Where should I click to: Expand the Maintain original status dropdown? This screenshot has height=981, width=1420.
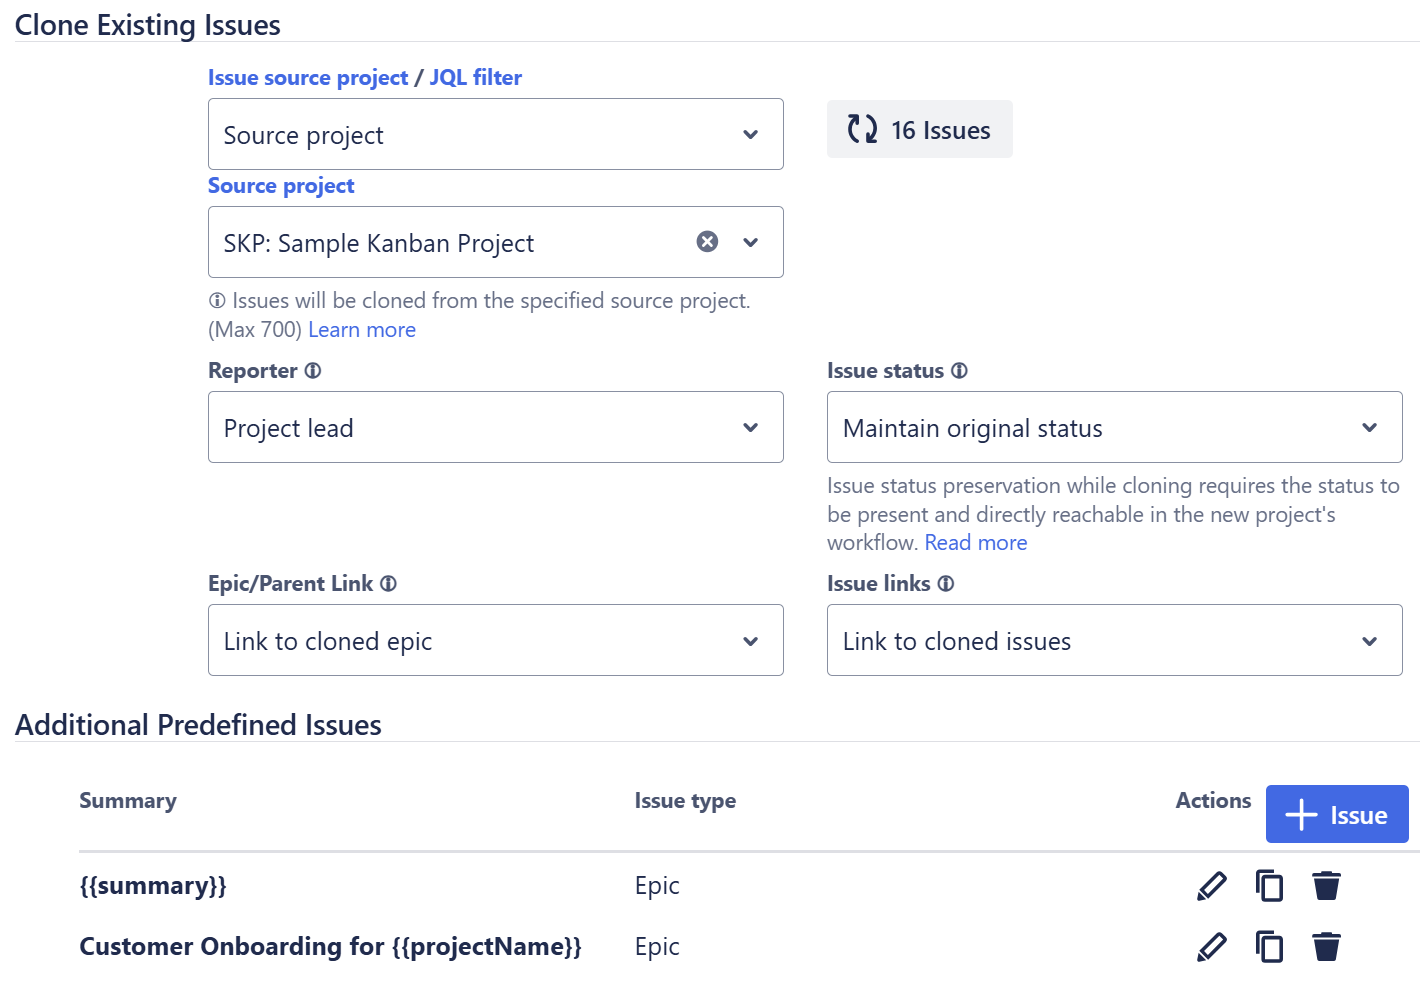point(1114,427)
